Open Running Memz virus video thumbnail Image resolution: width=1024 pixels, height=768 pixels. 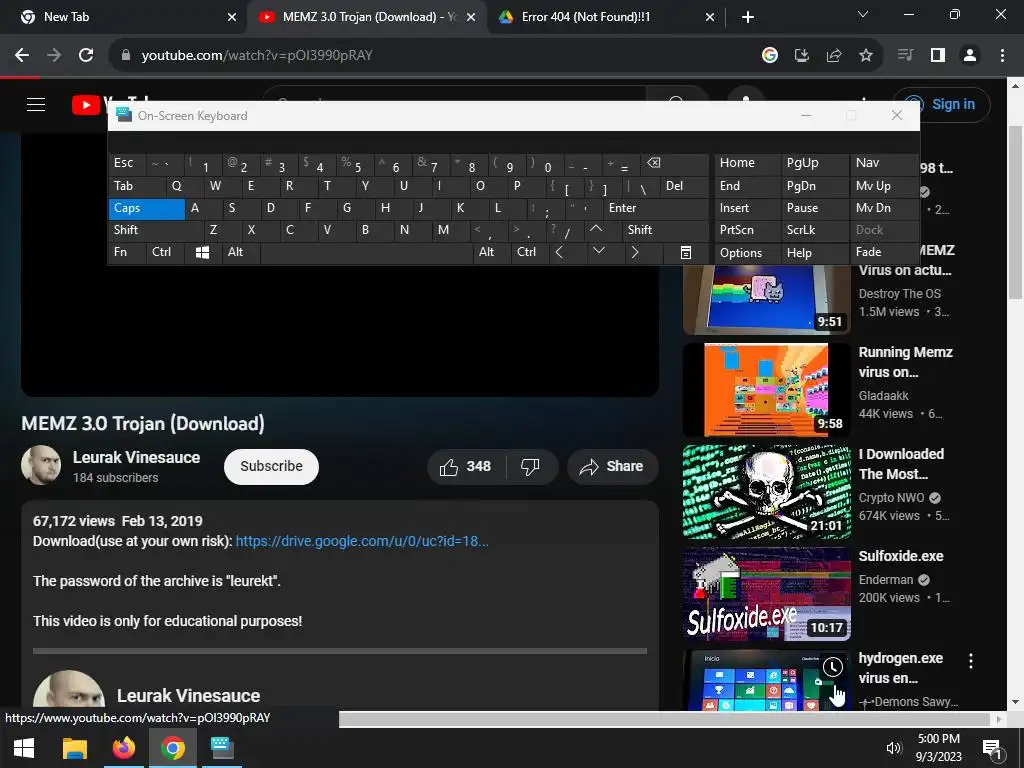(767, 391)
